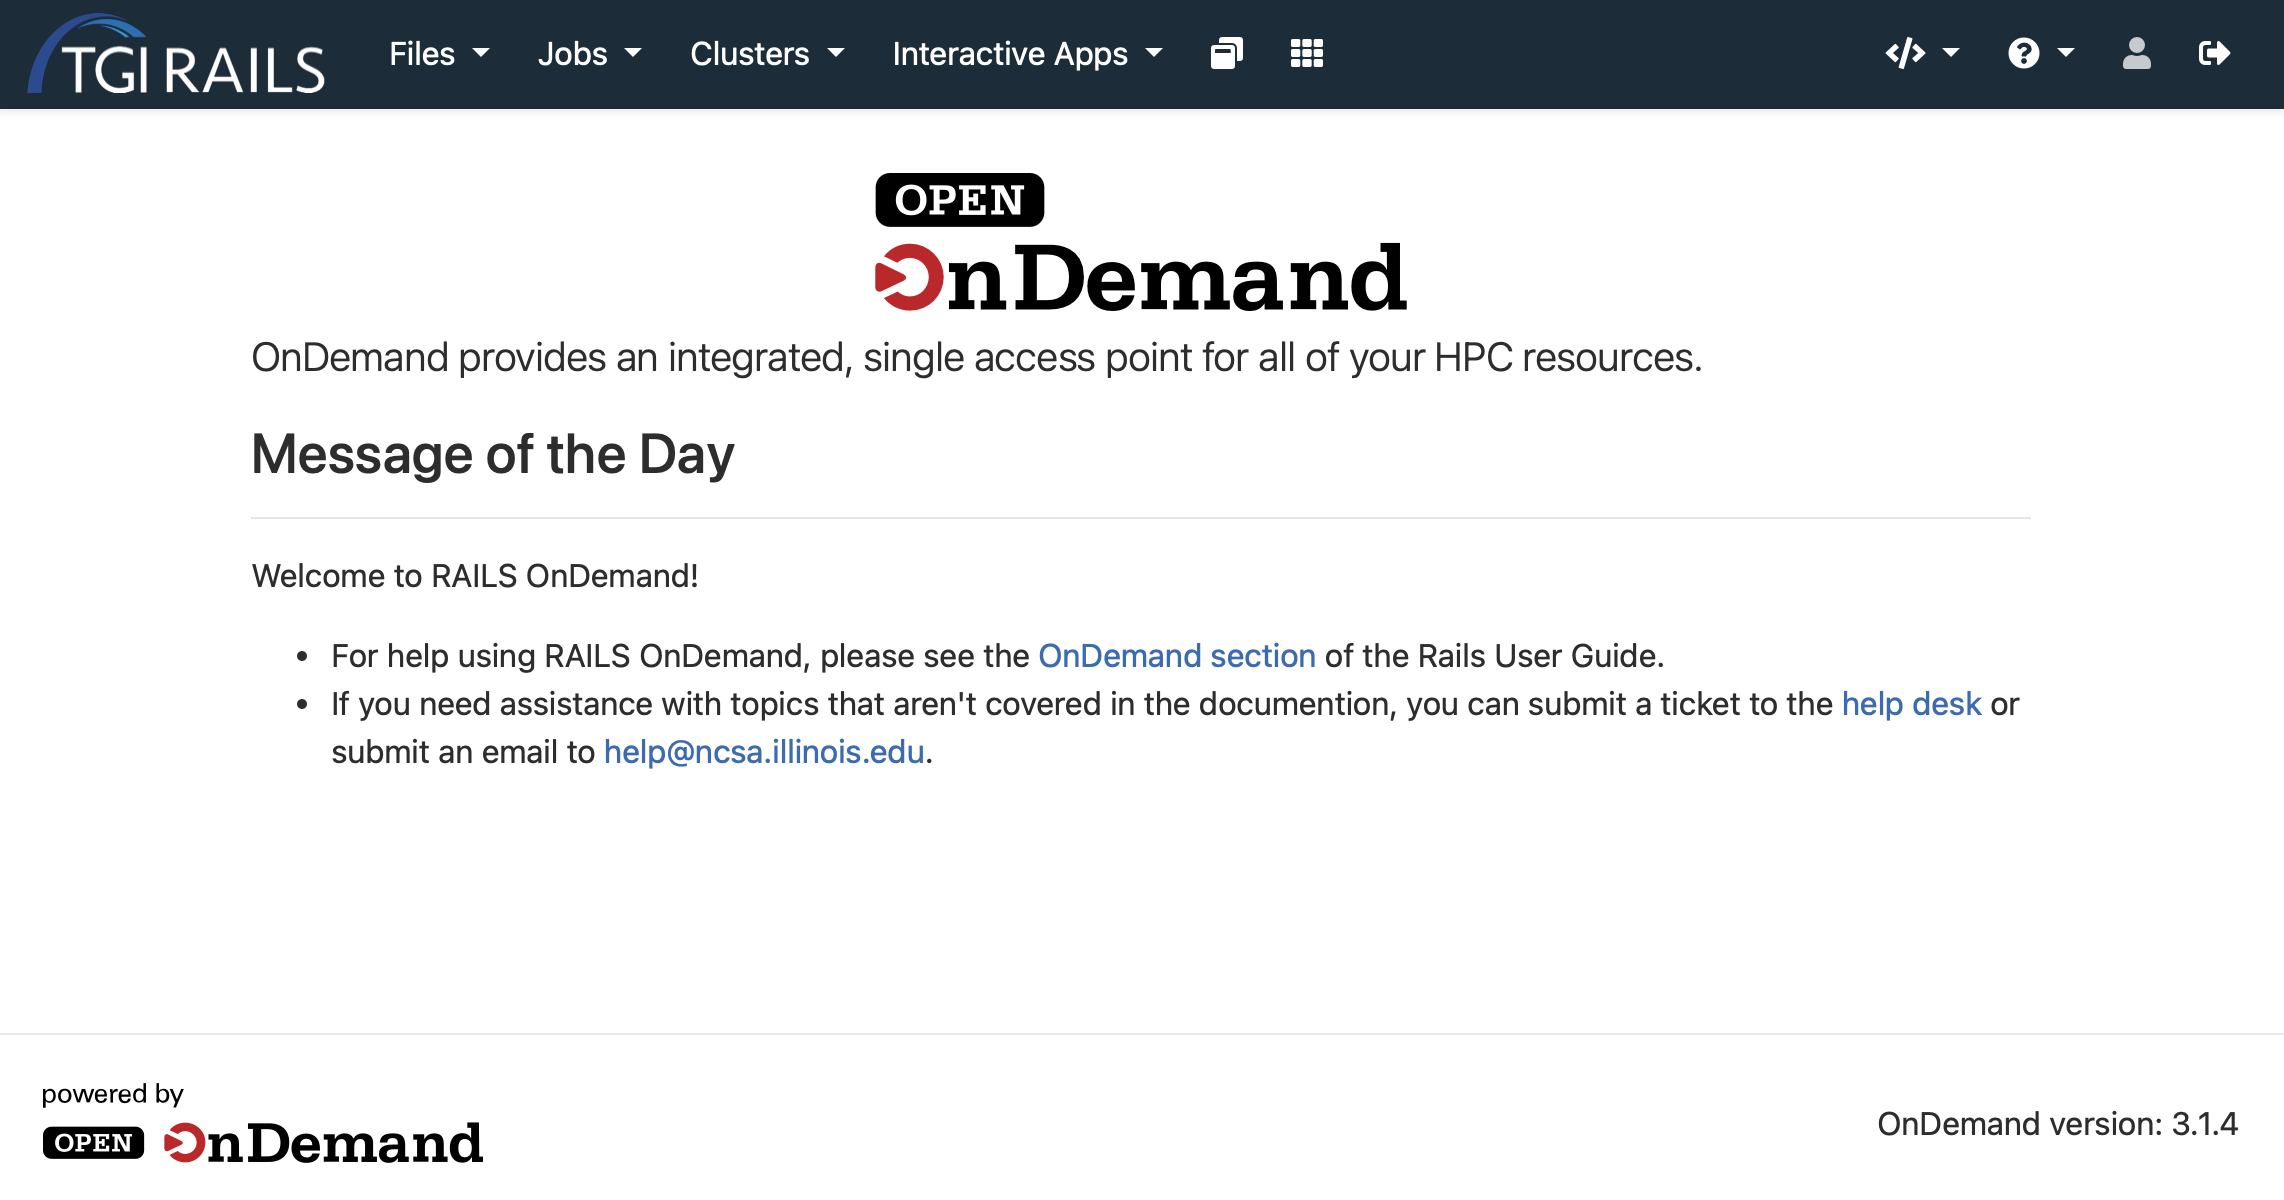Open My Interactive Sessions icon
The width and height of the screenshot is (2284, 1200).
point(1227,54)
